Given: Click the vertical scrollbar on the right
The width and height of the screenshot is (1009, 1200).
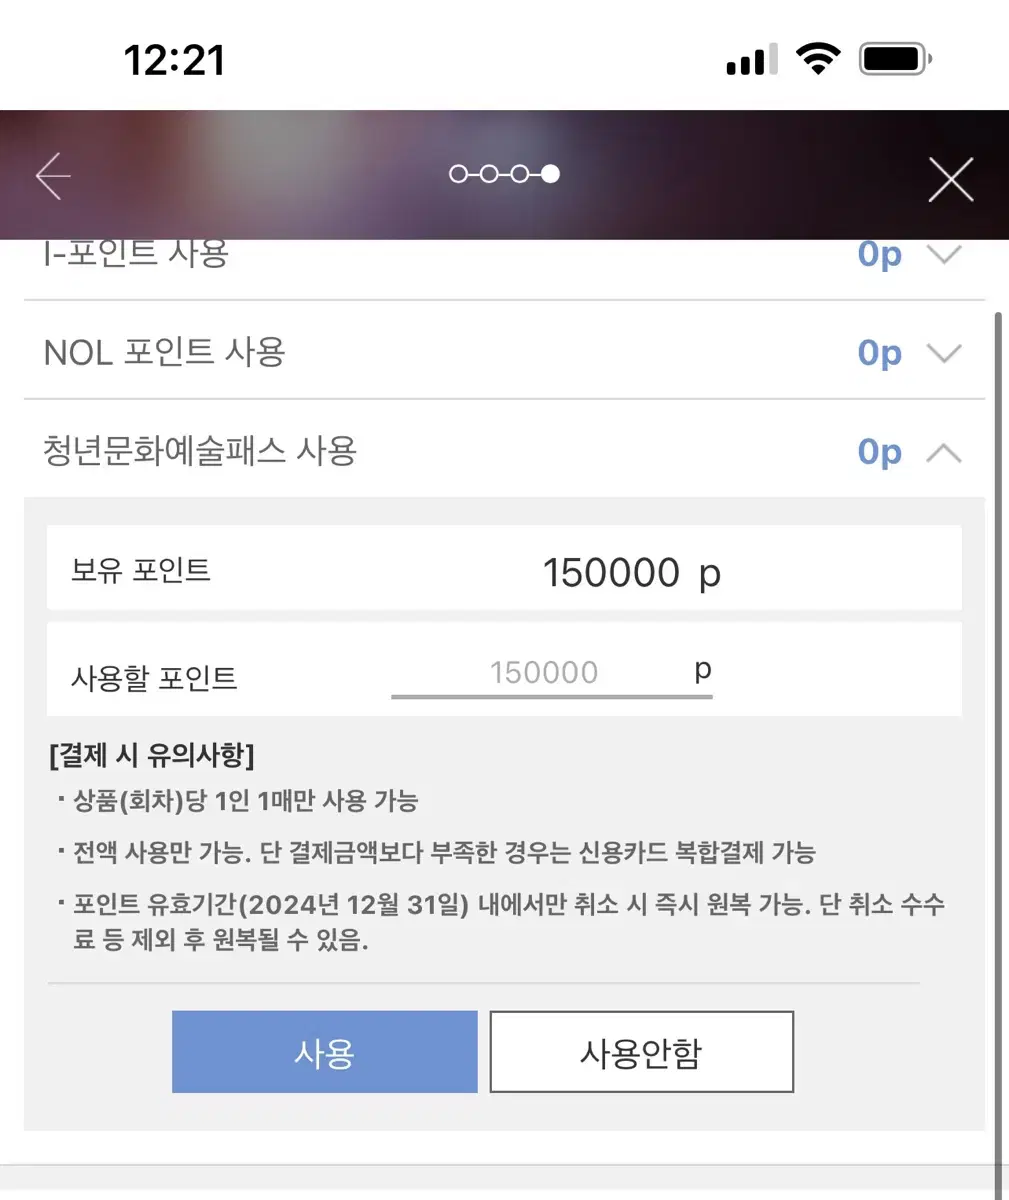Looking at the screenshot, I should (x=997, y=740).
